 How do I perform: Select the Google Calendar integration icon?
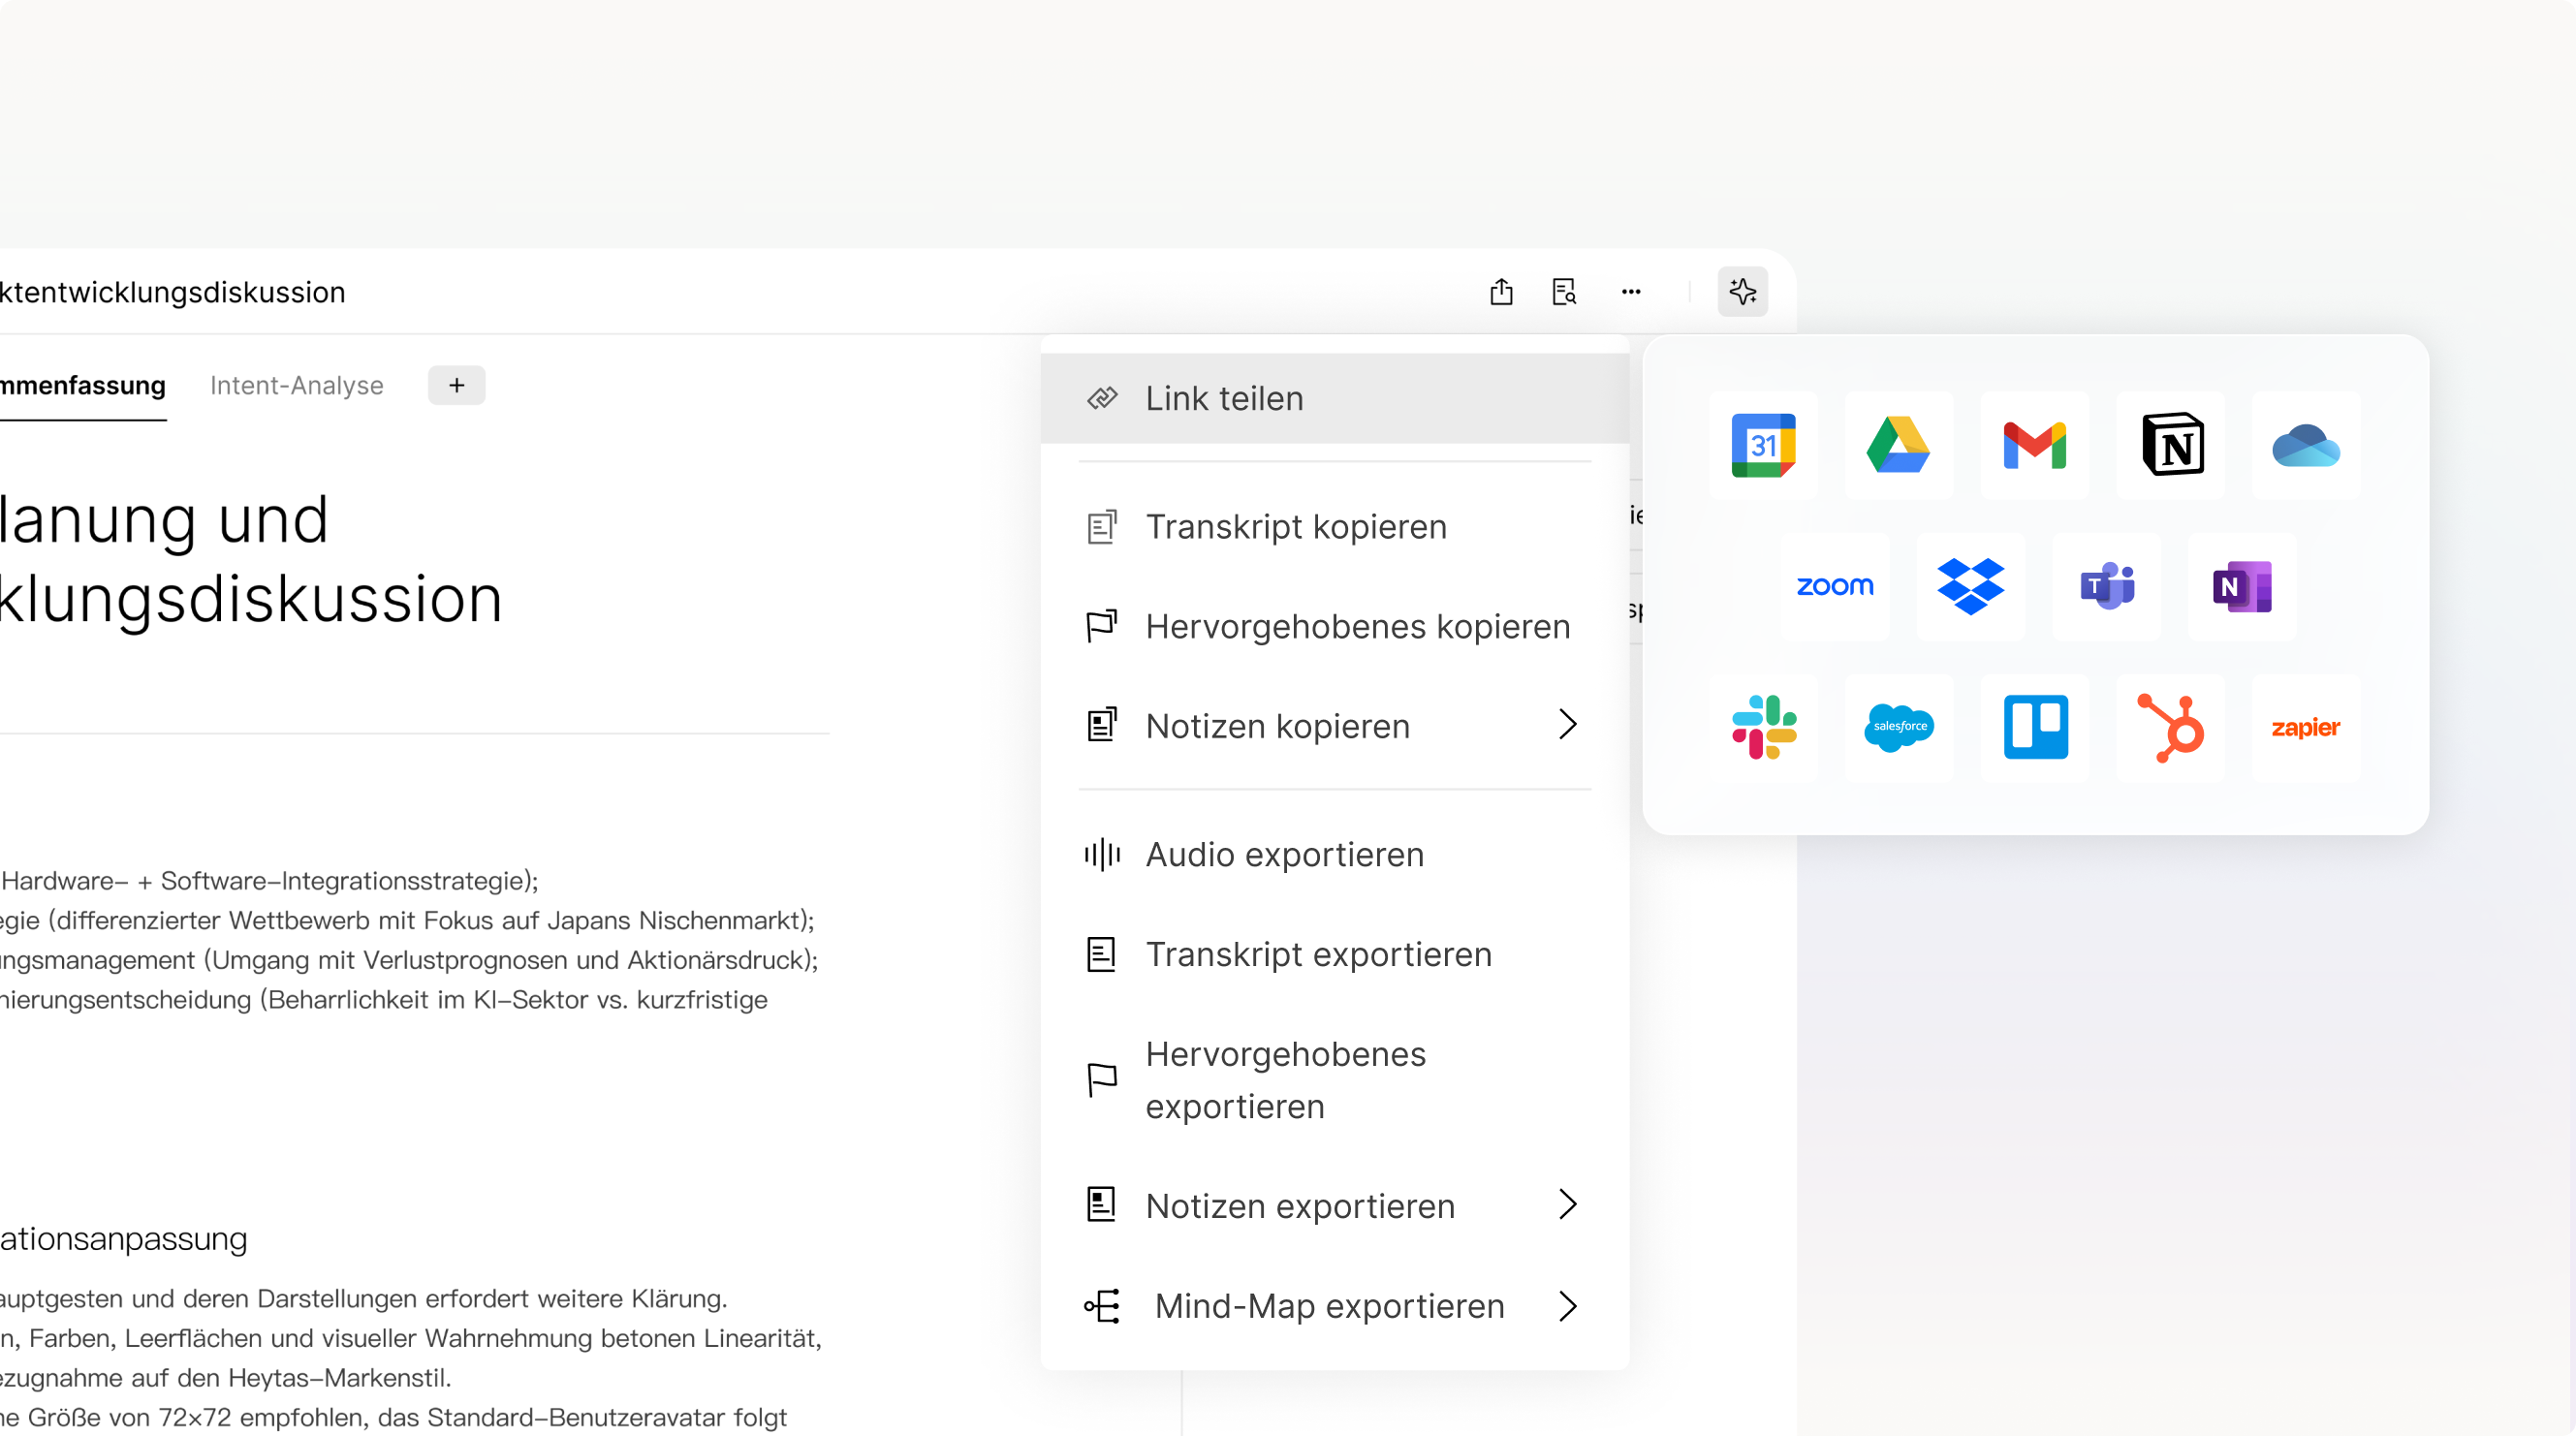tap(1764, 445)
